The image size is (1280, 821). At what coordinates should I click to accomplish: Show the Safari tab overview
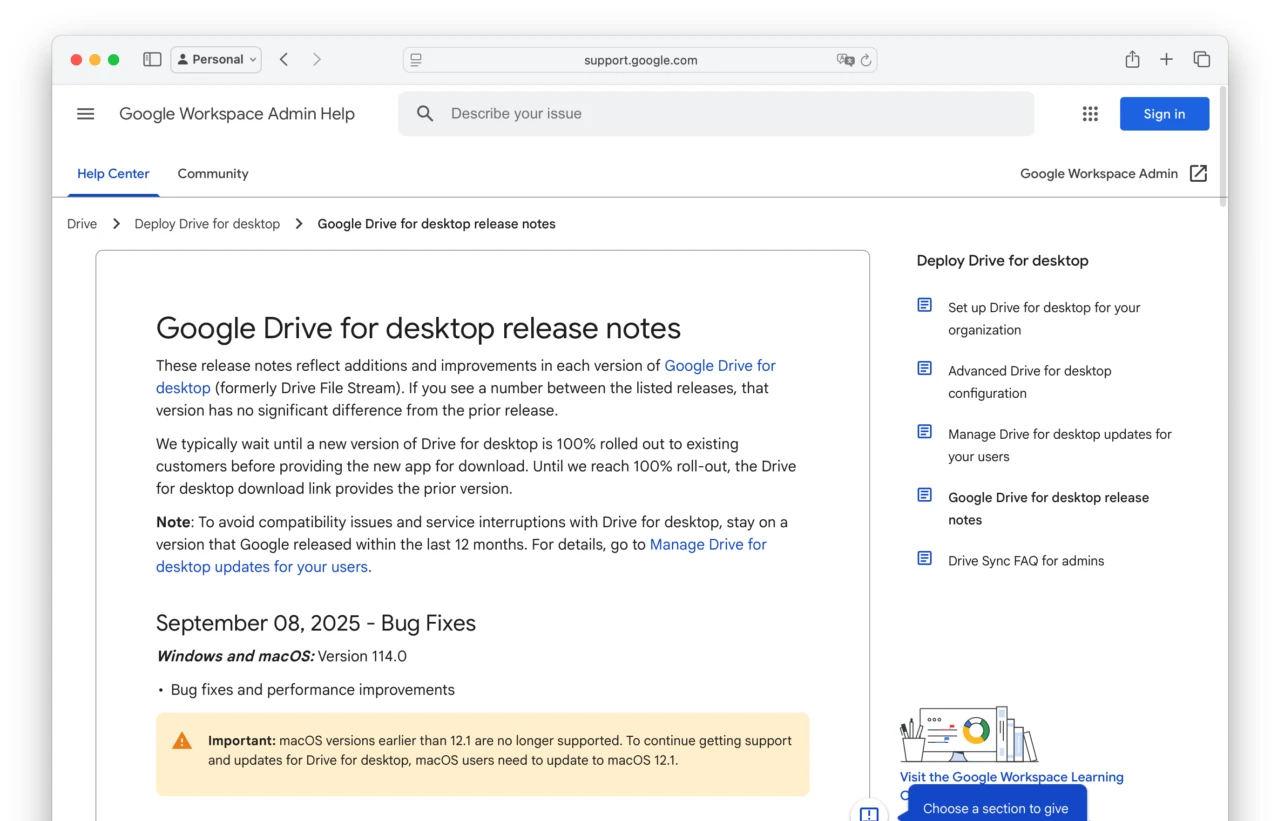point(1202,59)
